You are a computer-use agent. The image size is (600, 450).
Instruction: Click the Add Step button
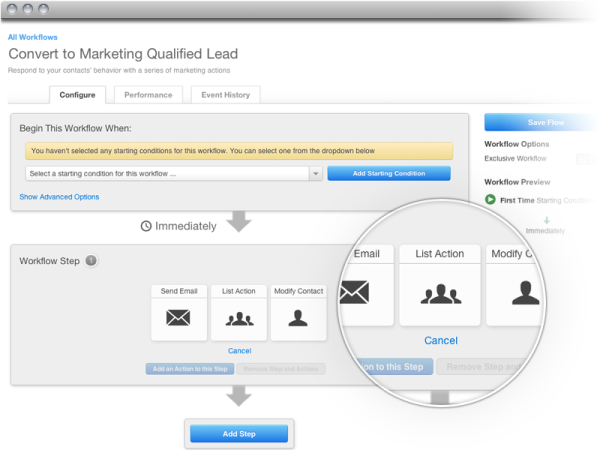coord(239,433)
